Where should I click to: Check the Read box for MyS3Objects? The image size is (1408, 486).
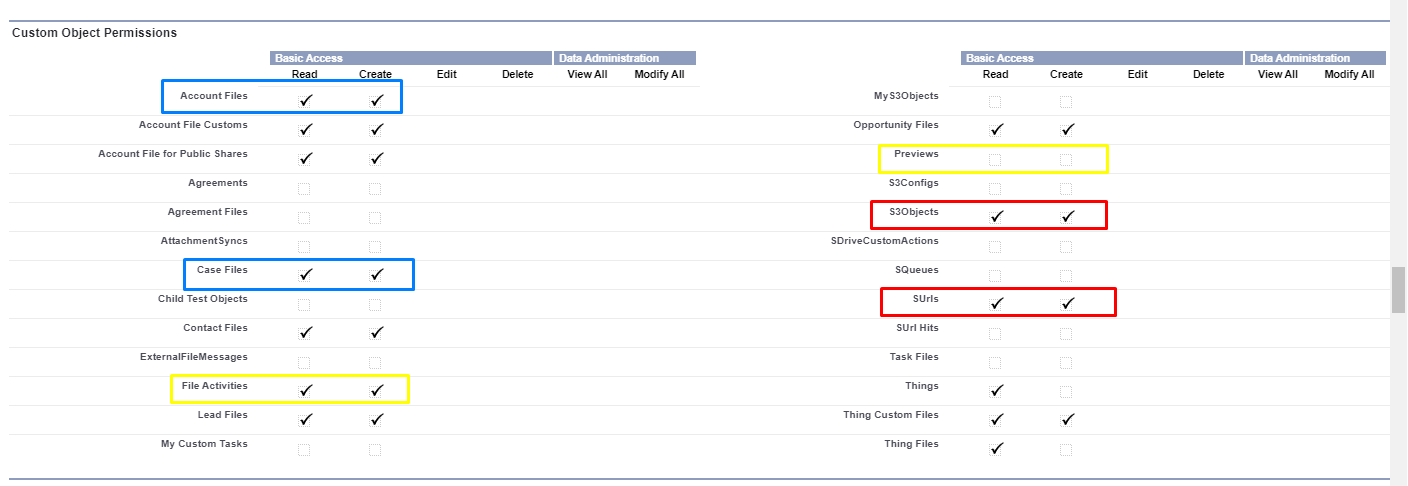pos(995,101)
